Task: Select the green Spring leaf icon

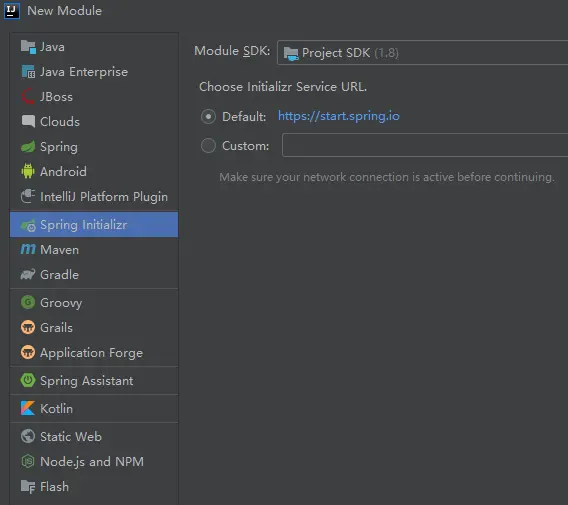Action: point(28,147)
